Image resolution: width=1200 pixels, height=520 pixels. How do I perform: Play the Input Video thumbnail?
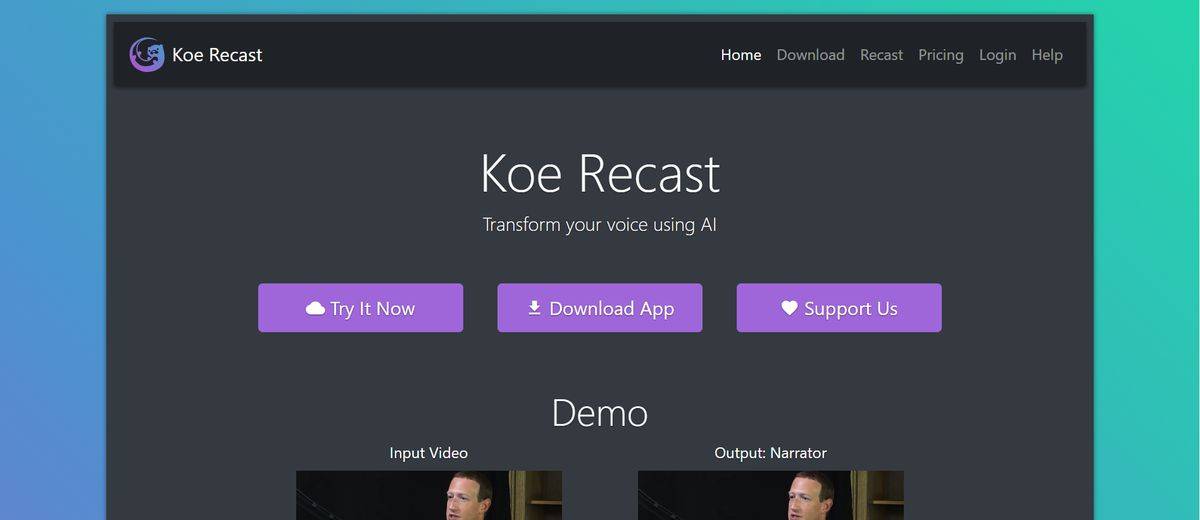click(429, 495)
